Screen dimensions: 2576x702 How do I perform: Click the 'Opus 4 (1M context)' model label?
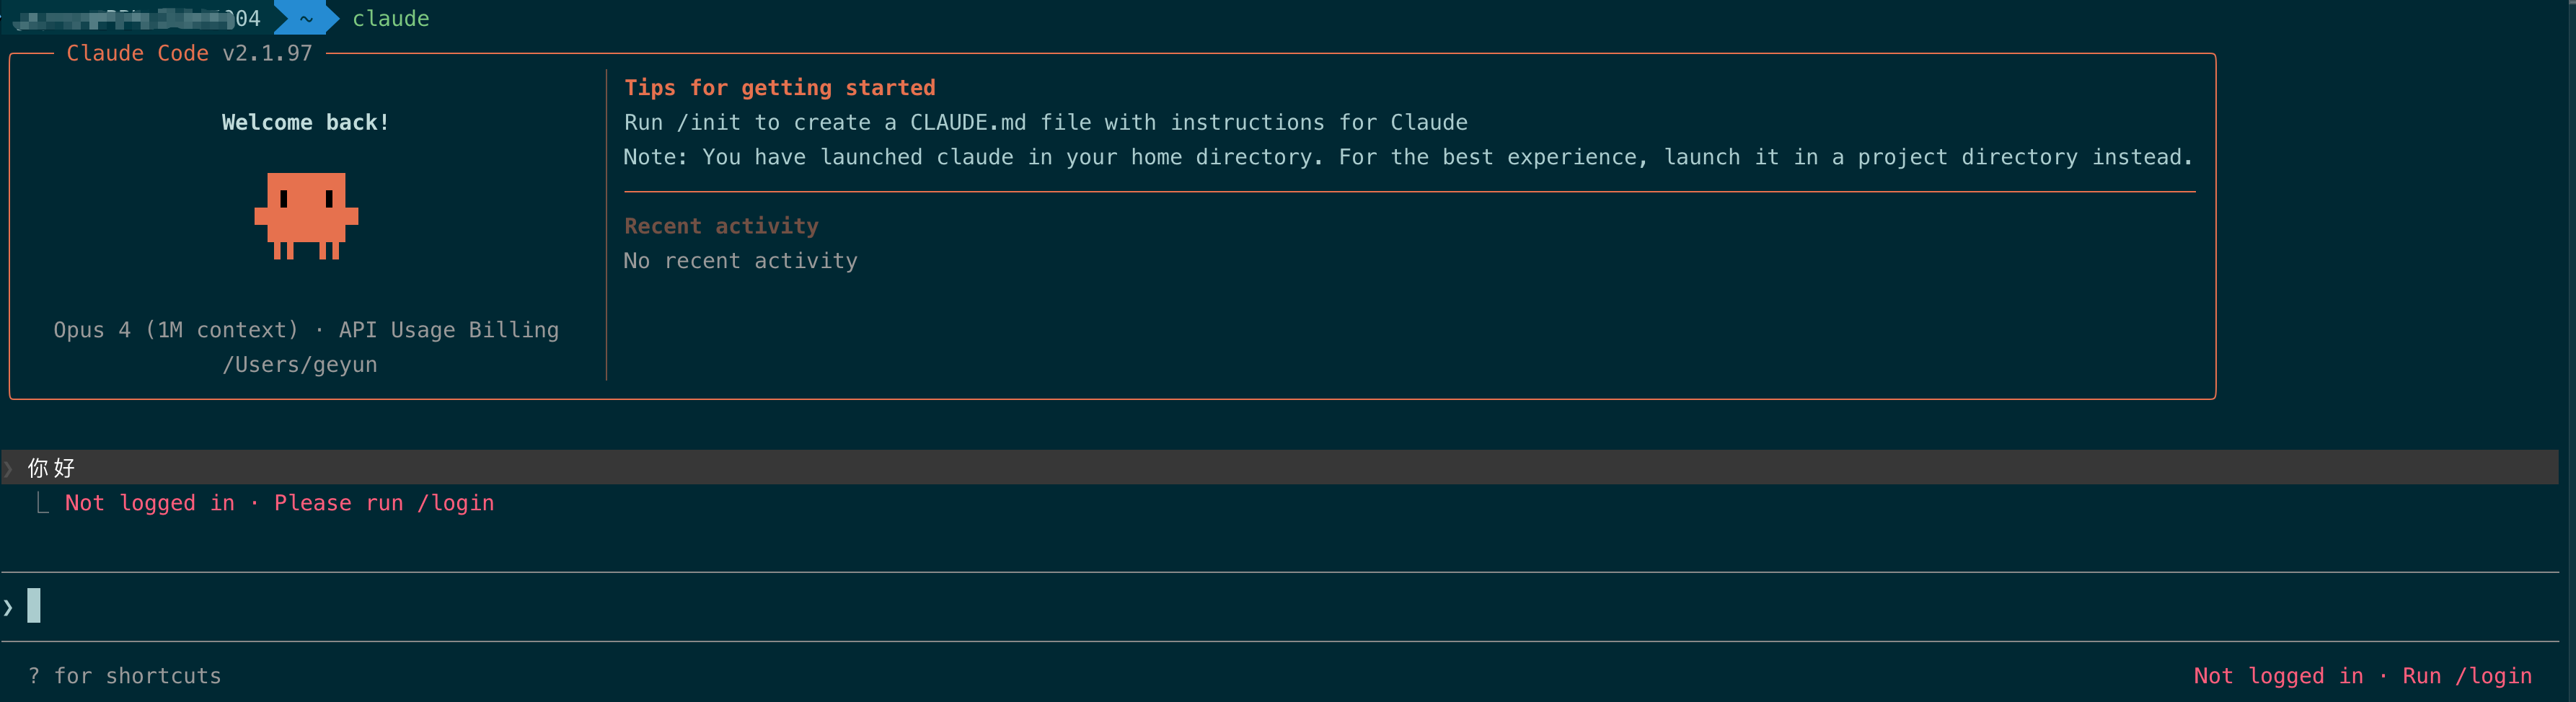pyautogui.click(x=176, y=330)
